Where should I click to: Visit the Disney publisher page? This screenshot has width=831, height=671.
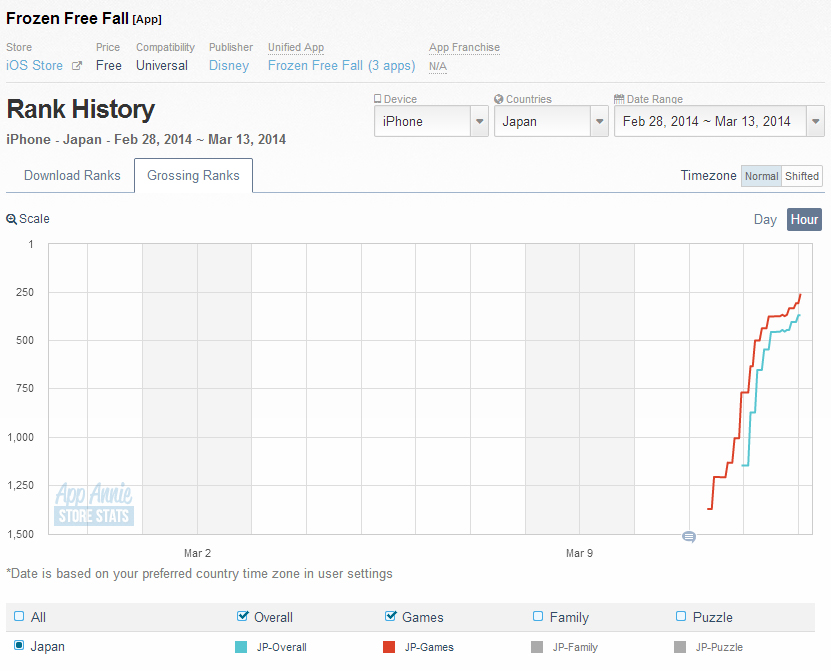coord(229,66)
